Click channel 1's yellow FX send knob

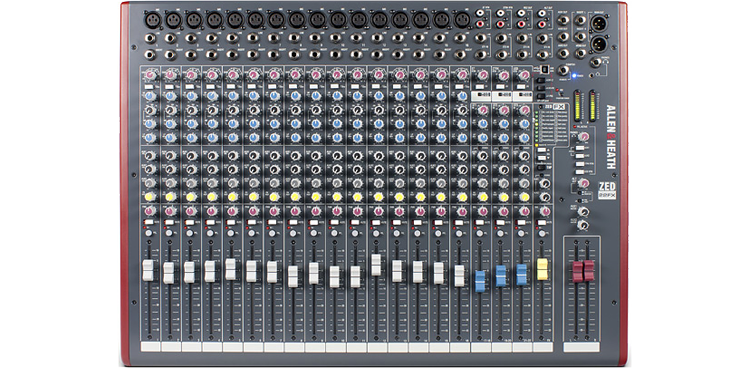tap(149, 197)
